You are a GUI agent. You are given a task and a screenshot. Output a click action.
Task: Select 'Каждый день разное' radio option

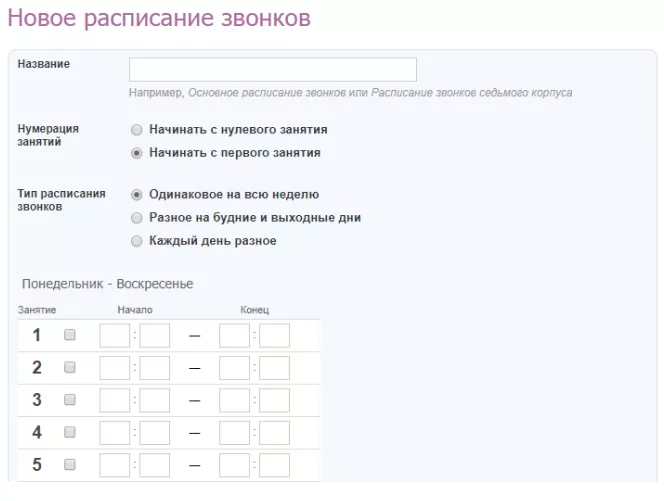[x=137, y=241]
